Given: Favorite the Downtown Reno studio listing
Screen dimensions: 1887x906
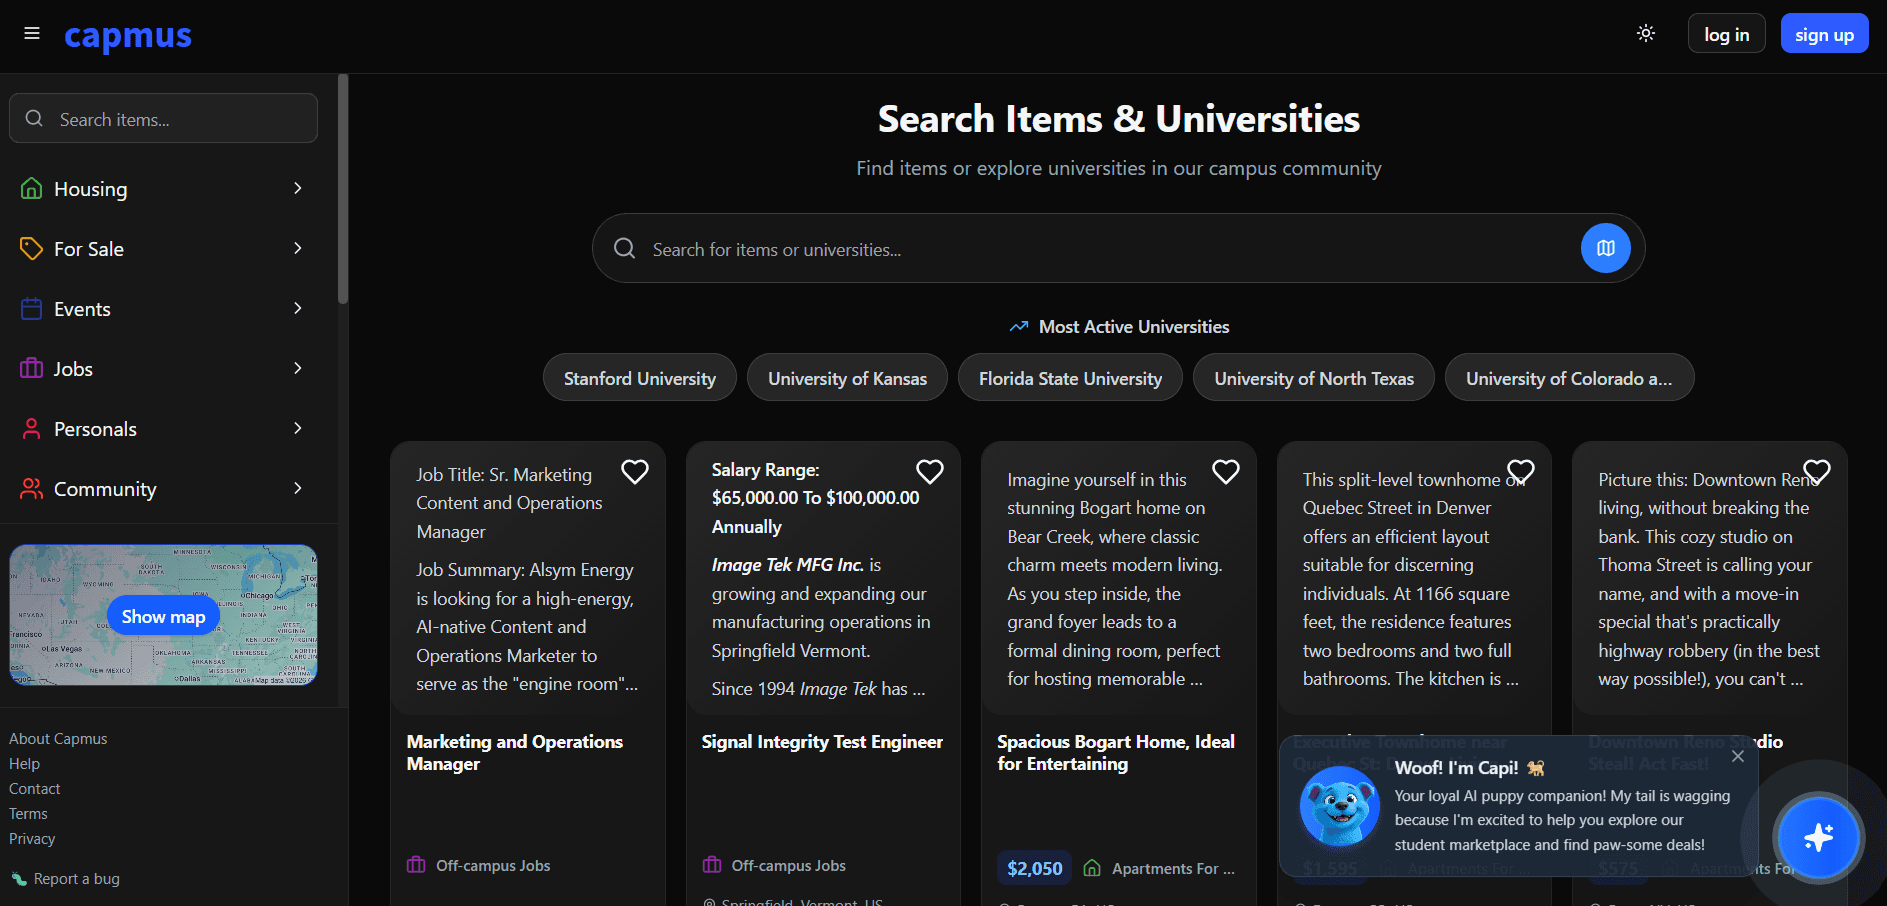Looking at the screenshot, I should (1817, 471).
